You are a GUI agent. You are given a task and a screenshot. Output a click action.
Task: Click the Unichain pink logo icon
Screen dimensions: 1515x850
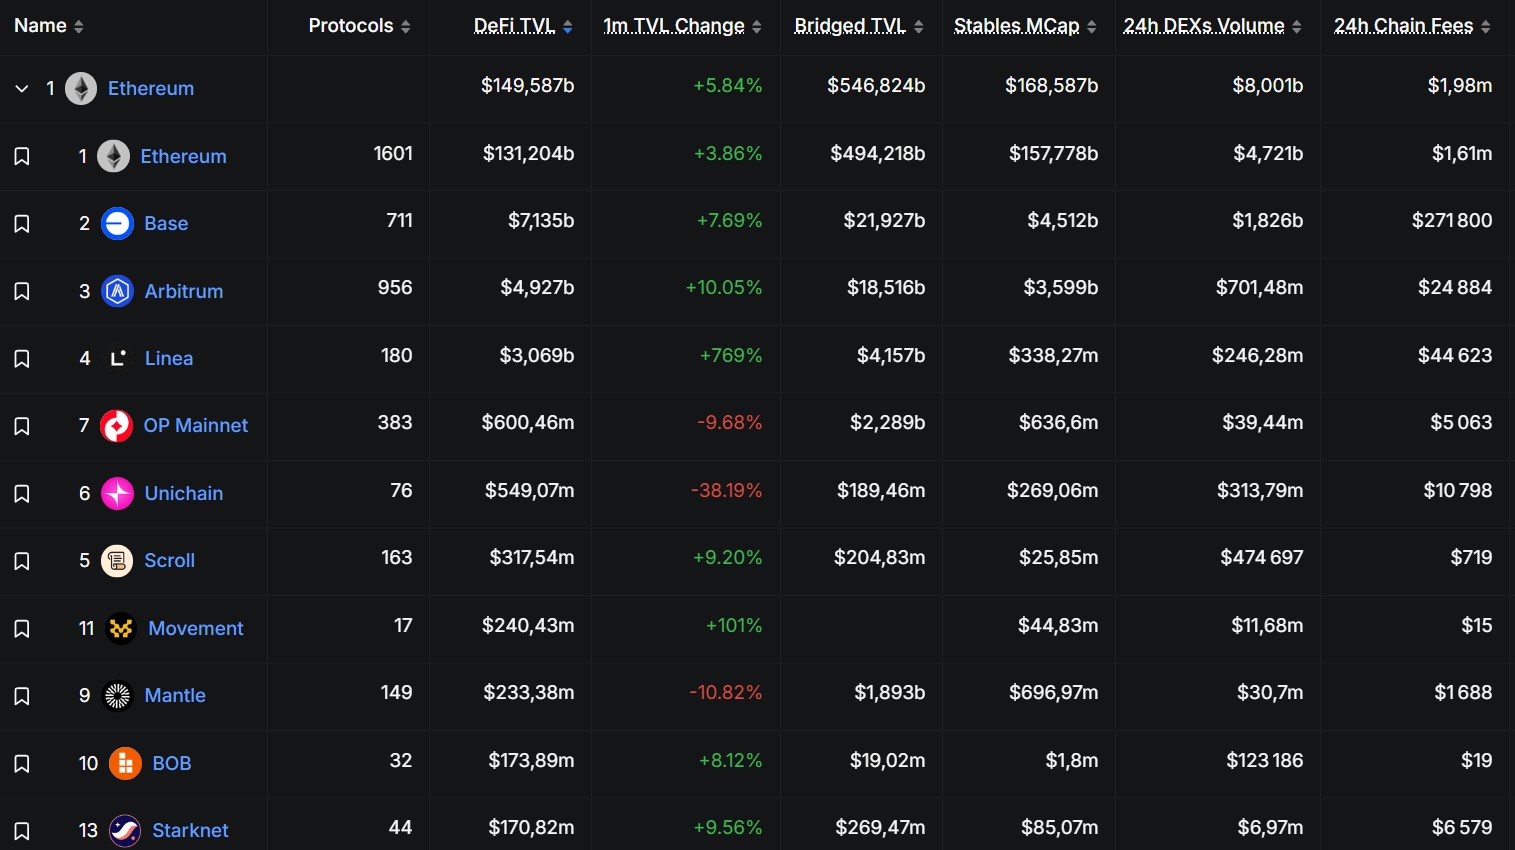(117, 493)
